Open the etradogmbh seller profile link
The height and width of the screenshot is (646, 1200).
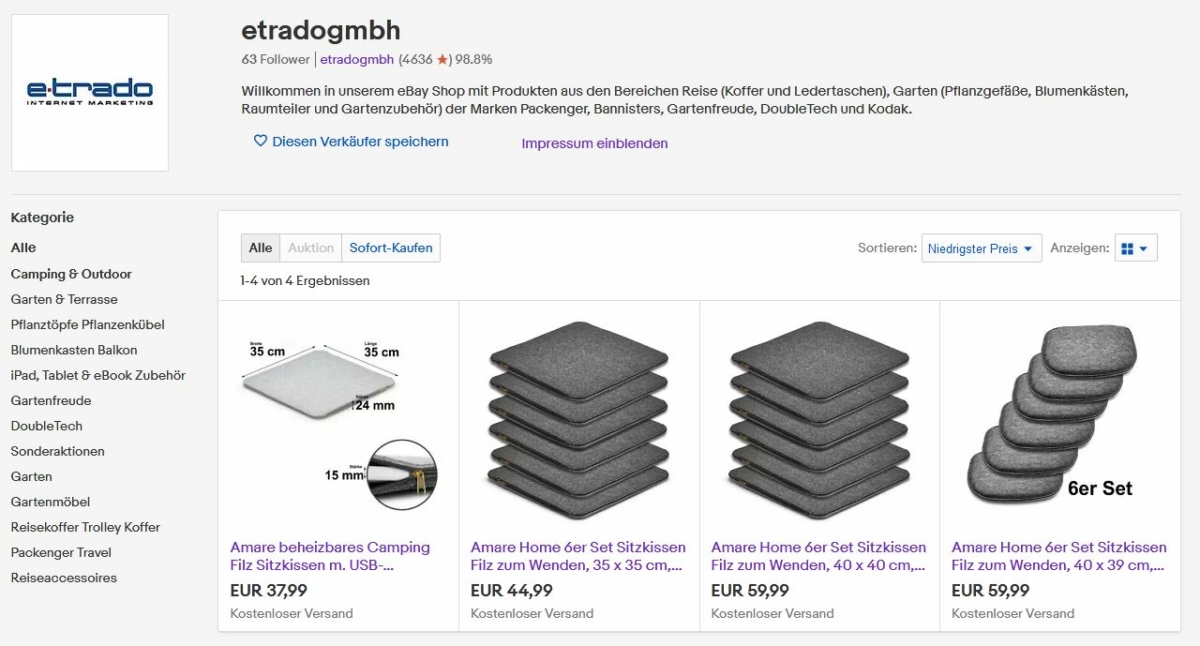click(357, 59)
